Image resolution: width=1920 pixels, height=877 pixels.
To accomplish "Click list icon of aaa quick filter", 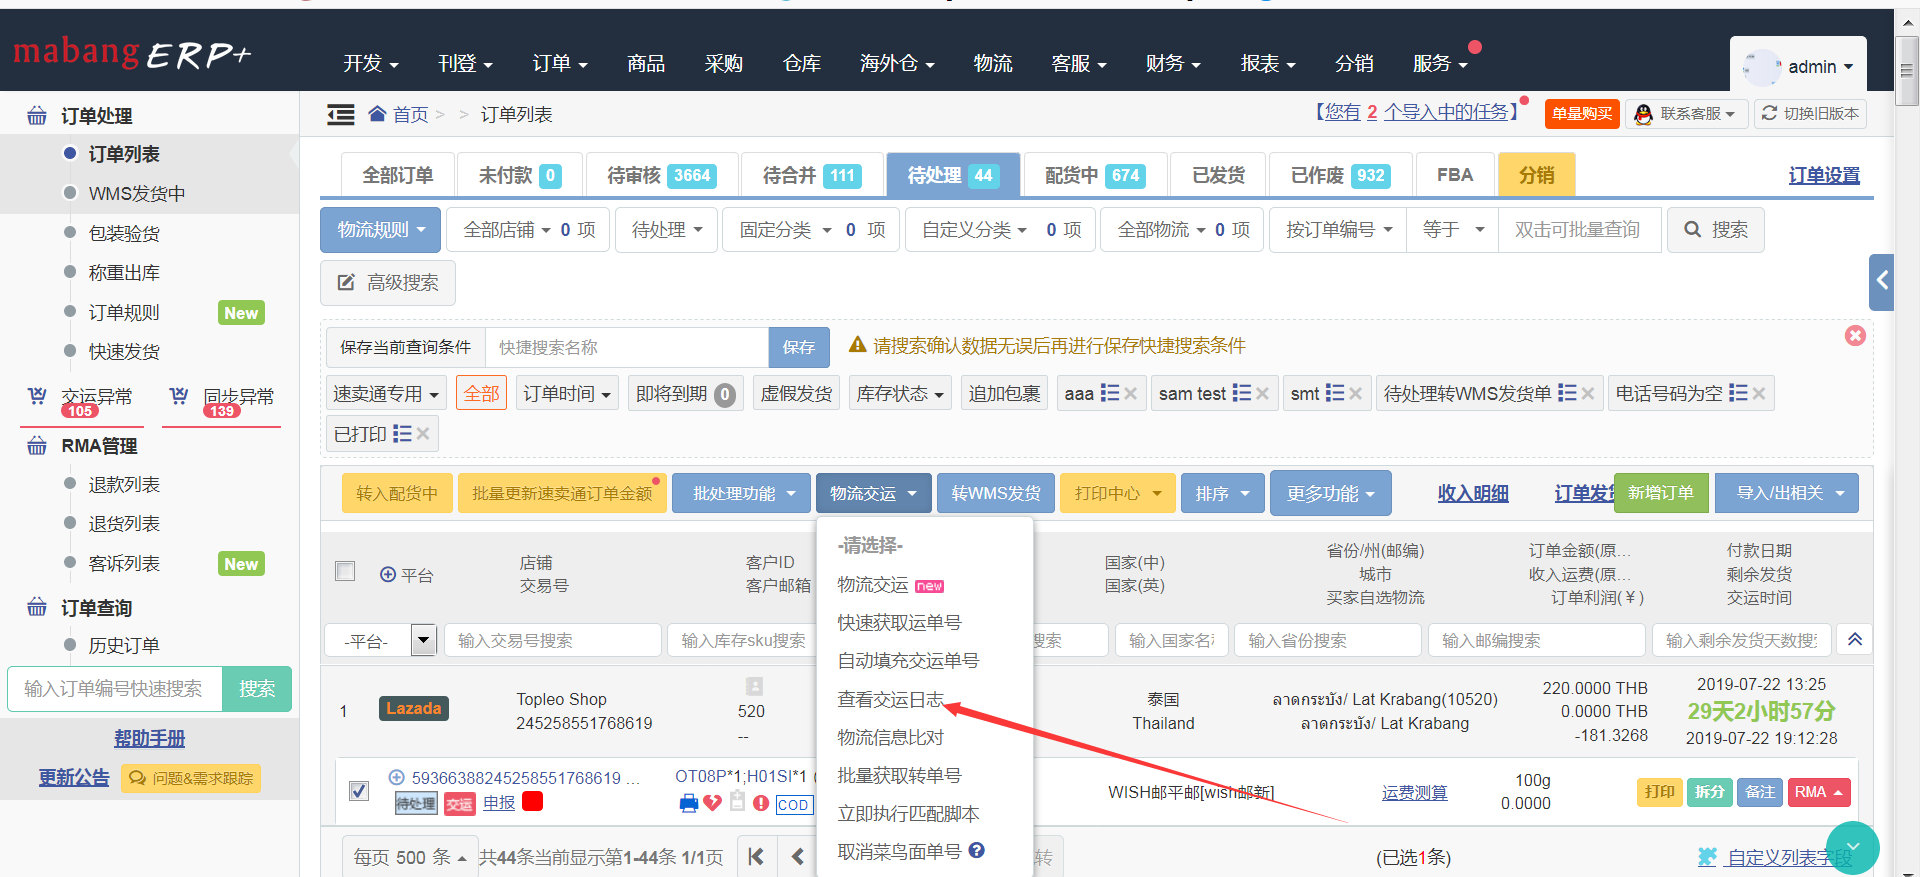I will point(1109,393).
